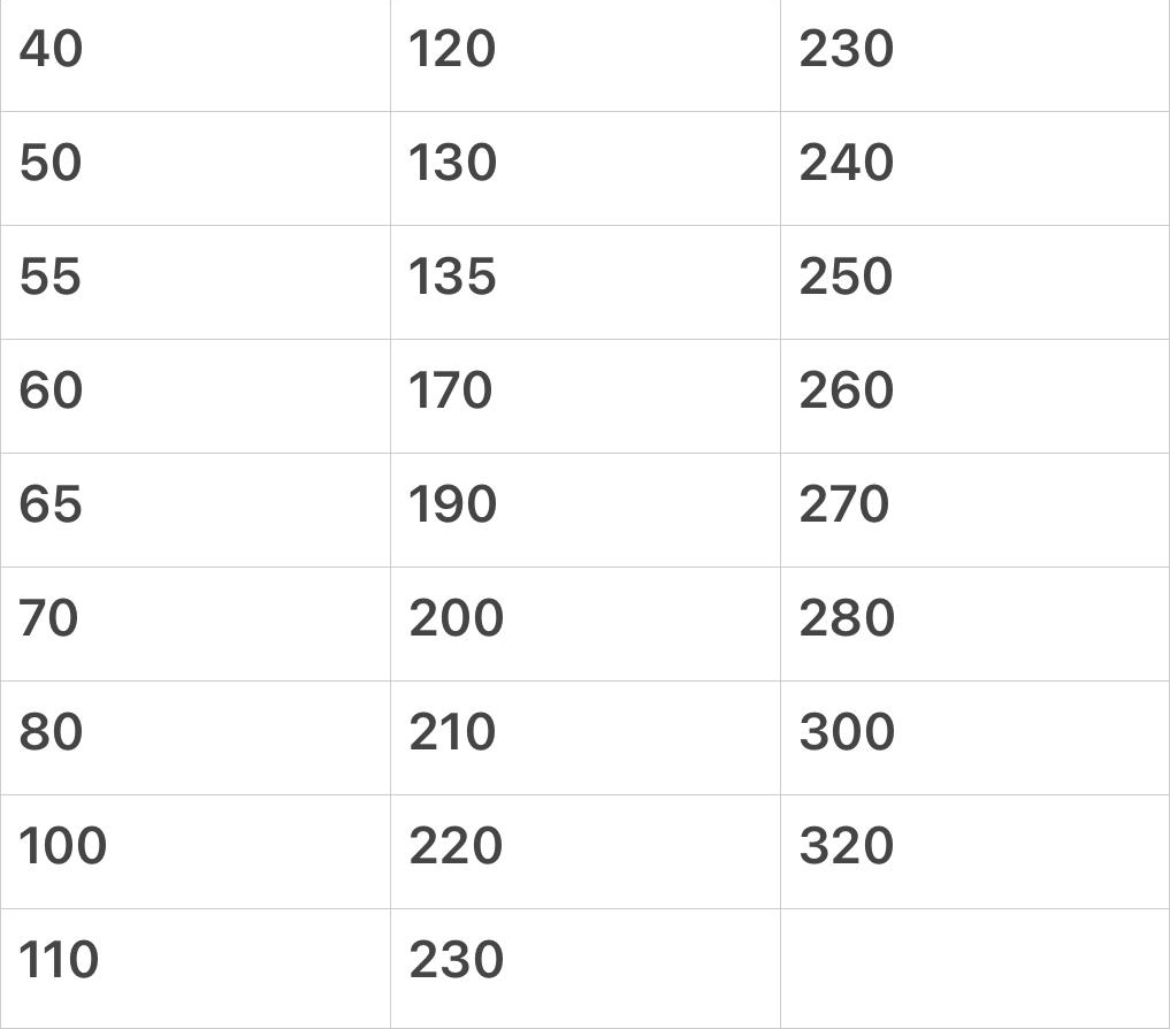Image resolution: width=1170 pixels, height=1029 pixels.
Task: Click the table cell showing 55
Action: (50, 278)
